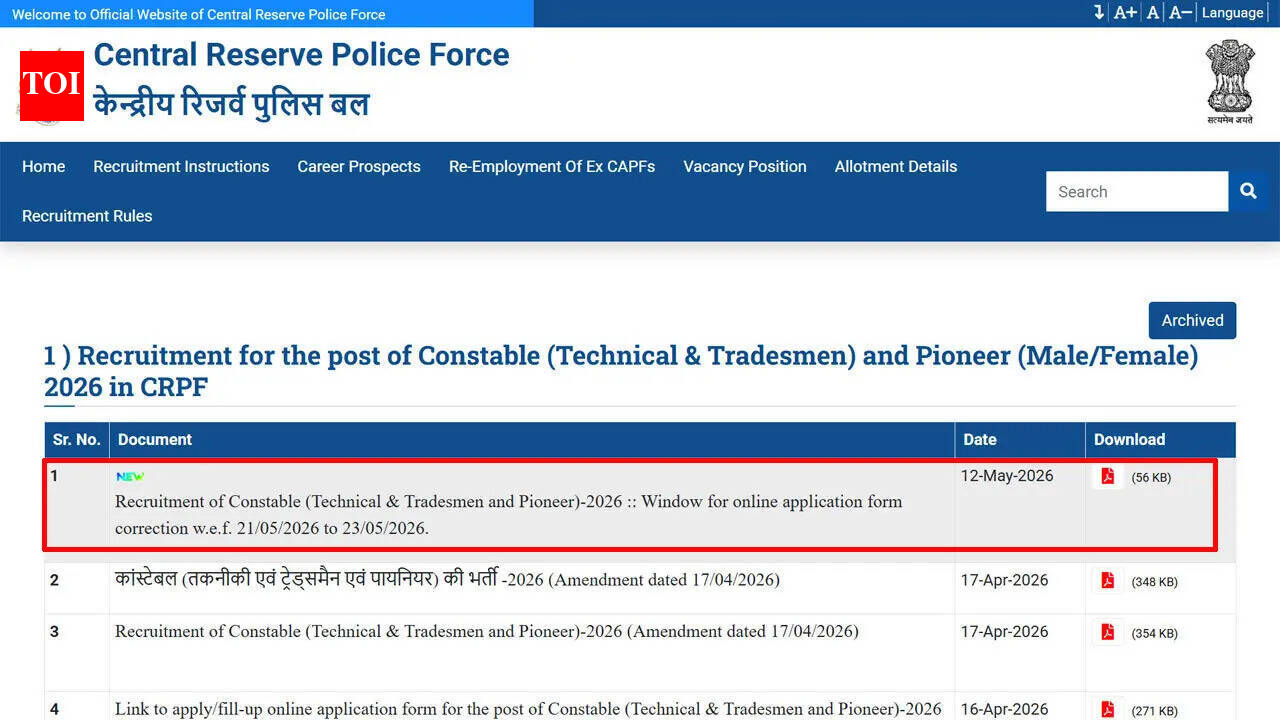Open the Language selector

[1232, 12]
